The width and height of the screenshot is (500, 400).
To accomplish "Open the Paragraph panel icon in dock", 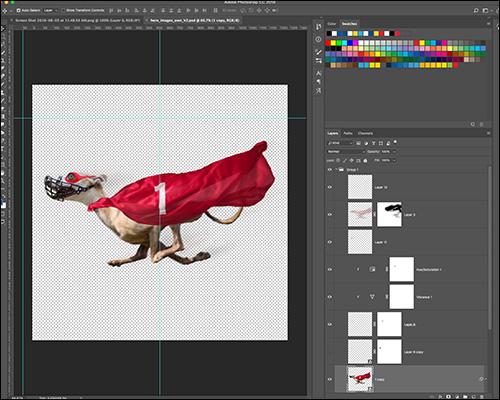I will (x=318, y=82).
